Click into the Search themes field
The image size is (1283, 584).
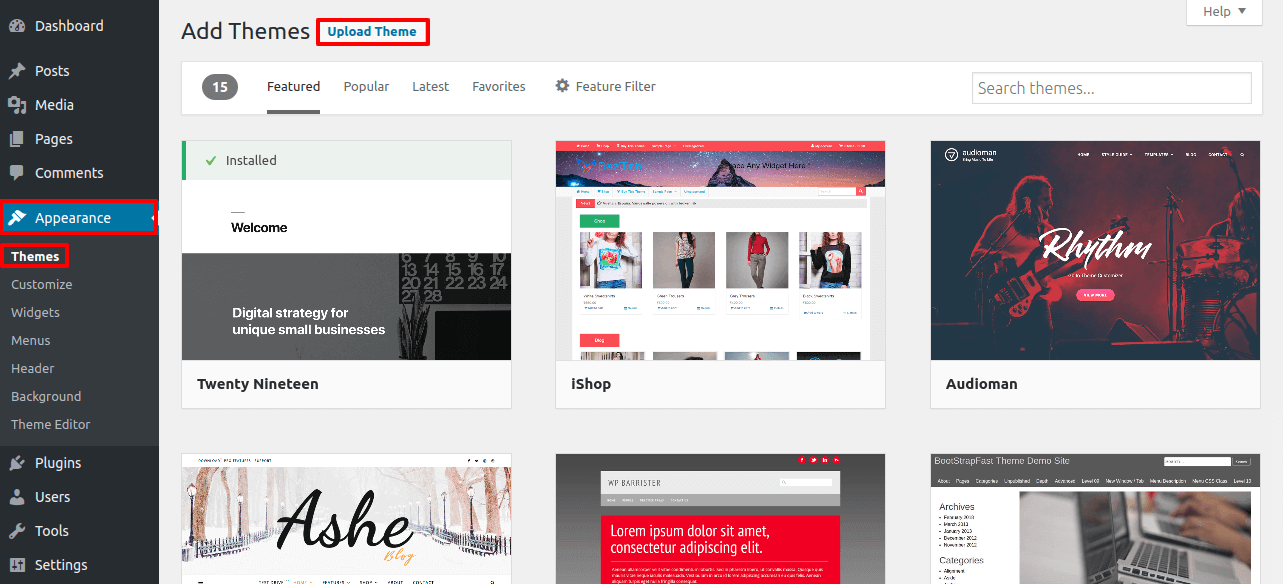pos(1111,88)
